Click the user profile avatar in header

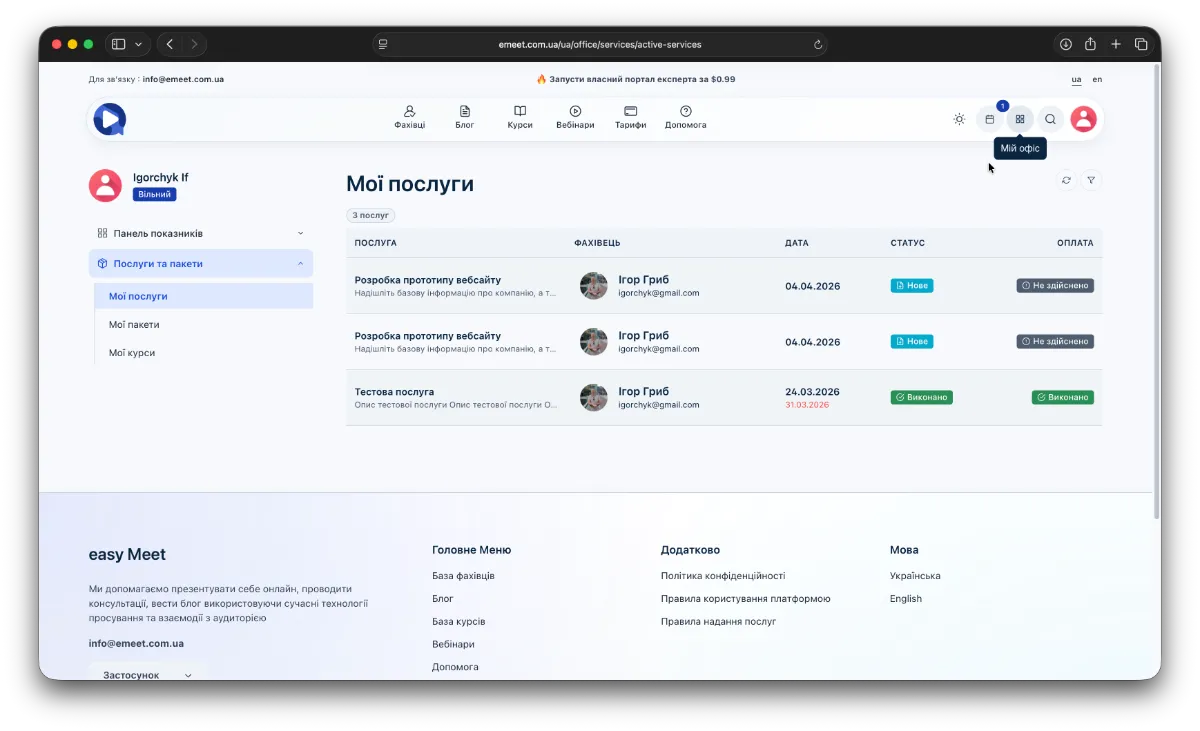pos(1083,119)
